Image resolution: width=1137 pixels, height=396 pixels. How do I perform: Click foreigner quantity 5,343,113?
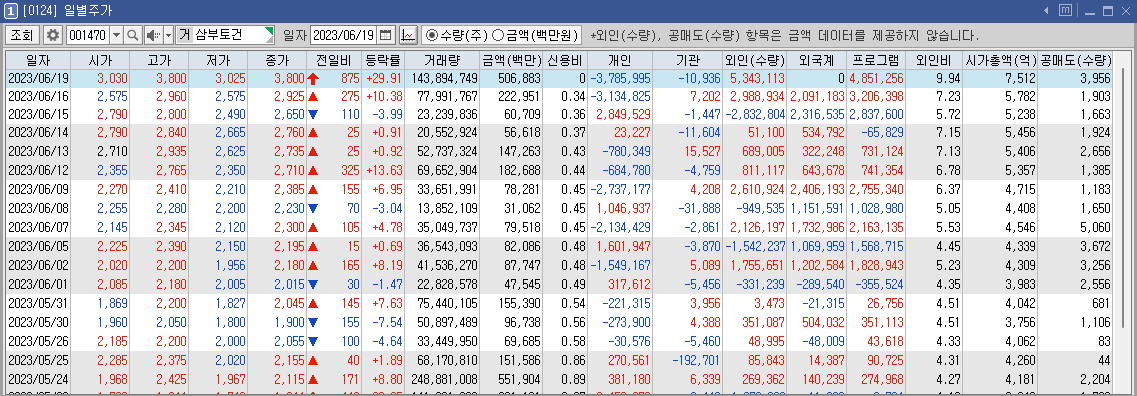[x=757, y=78]
